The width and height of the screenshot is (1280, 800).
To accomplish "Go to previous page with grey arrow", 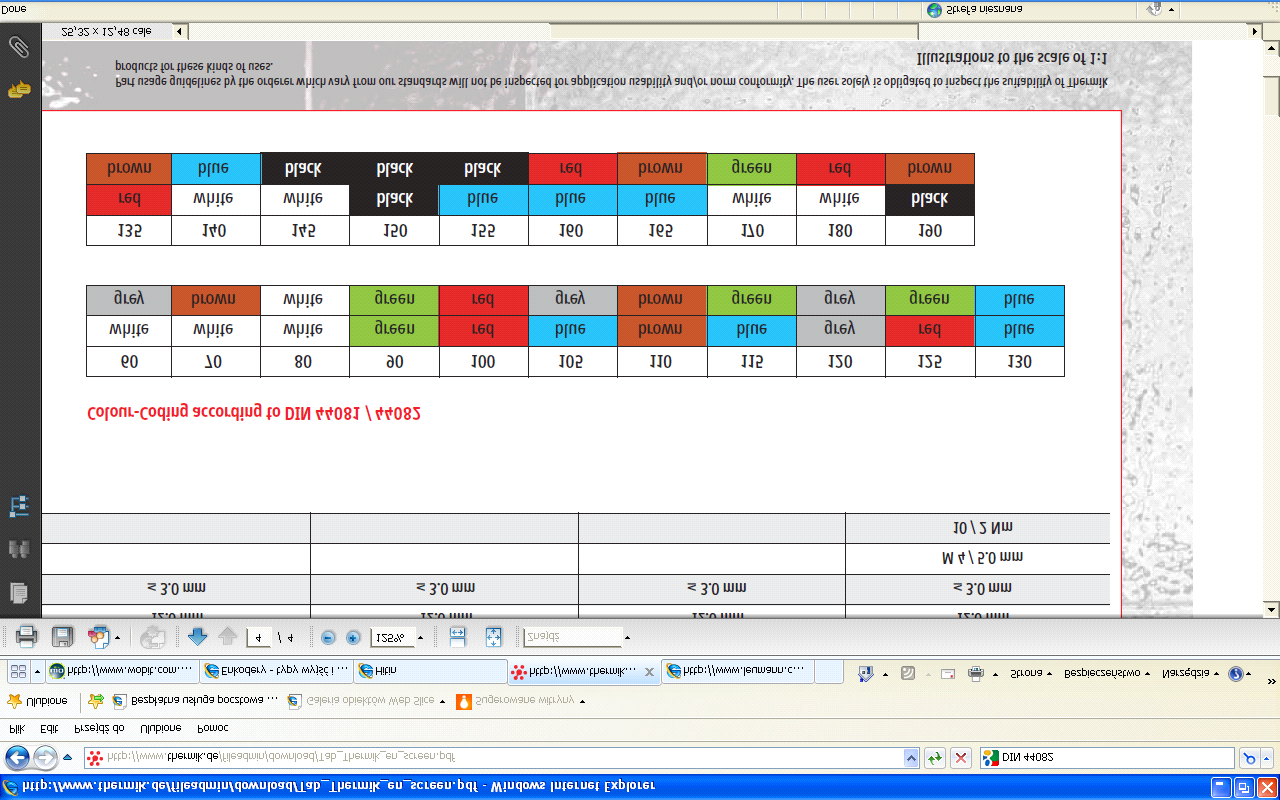I will tap(228, 636).
